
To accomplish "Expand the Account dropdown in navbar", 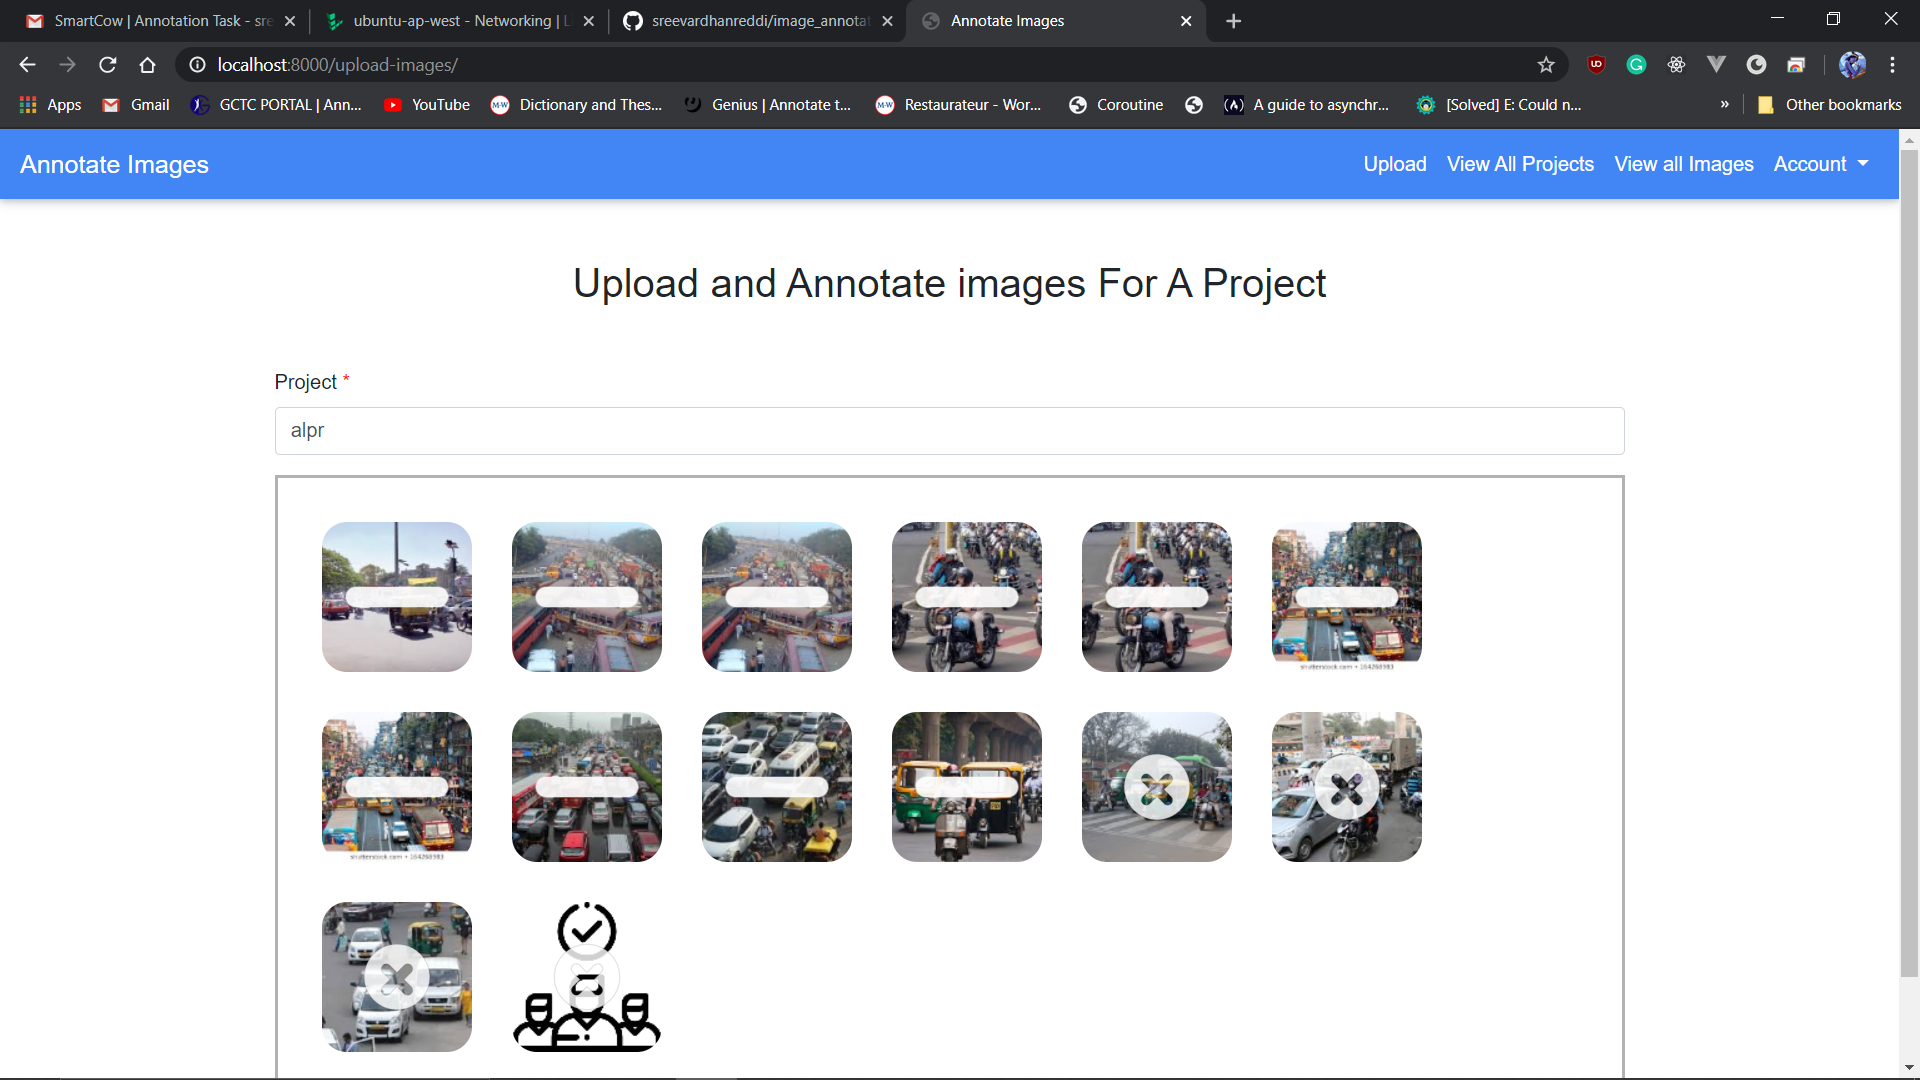I will [1820, 164].
